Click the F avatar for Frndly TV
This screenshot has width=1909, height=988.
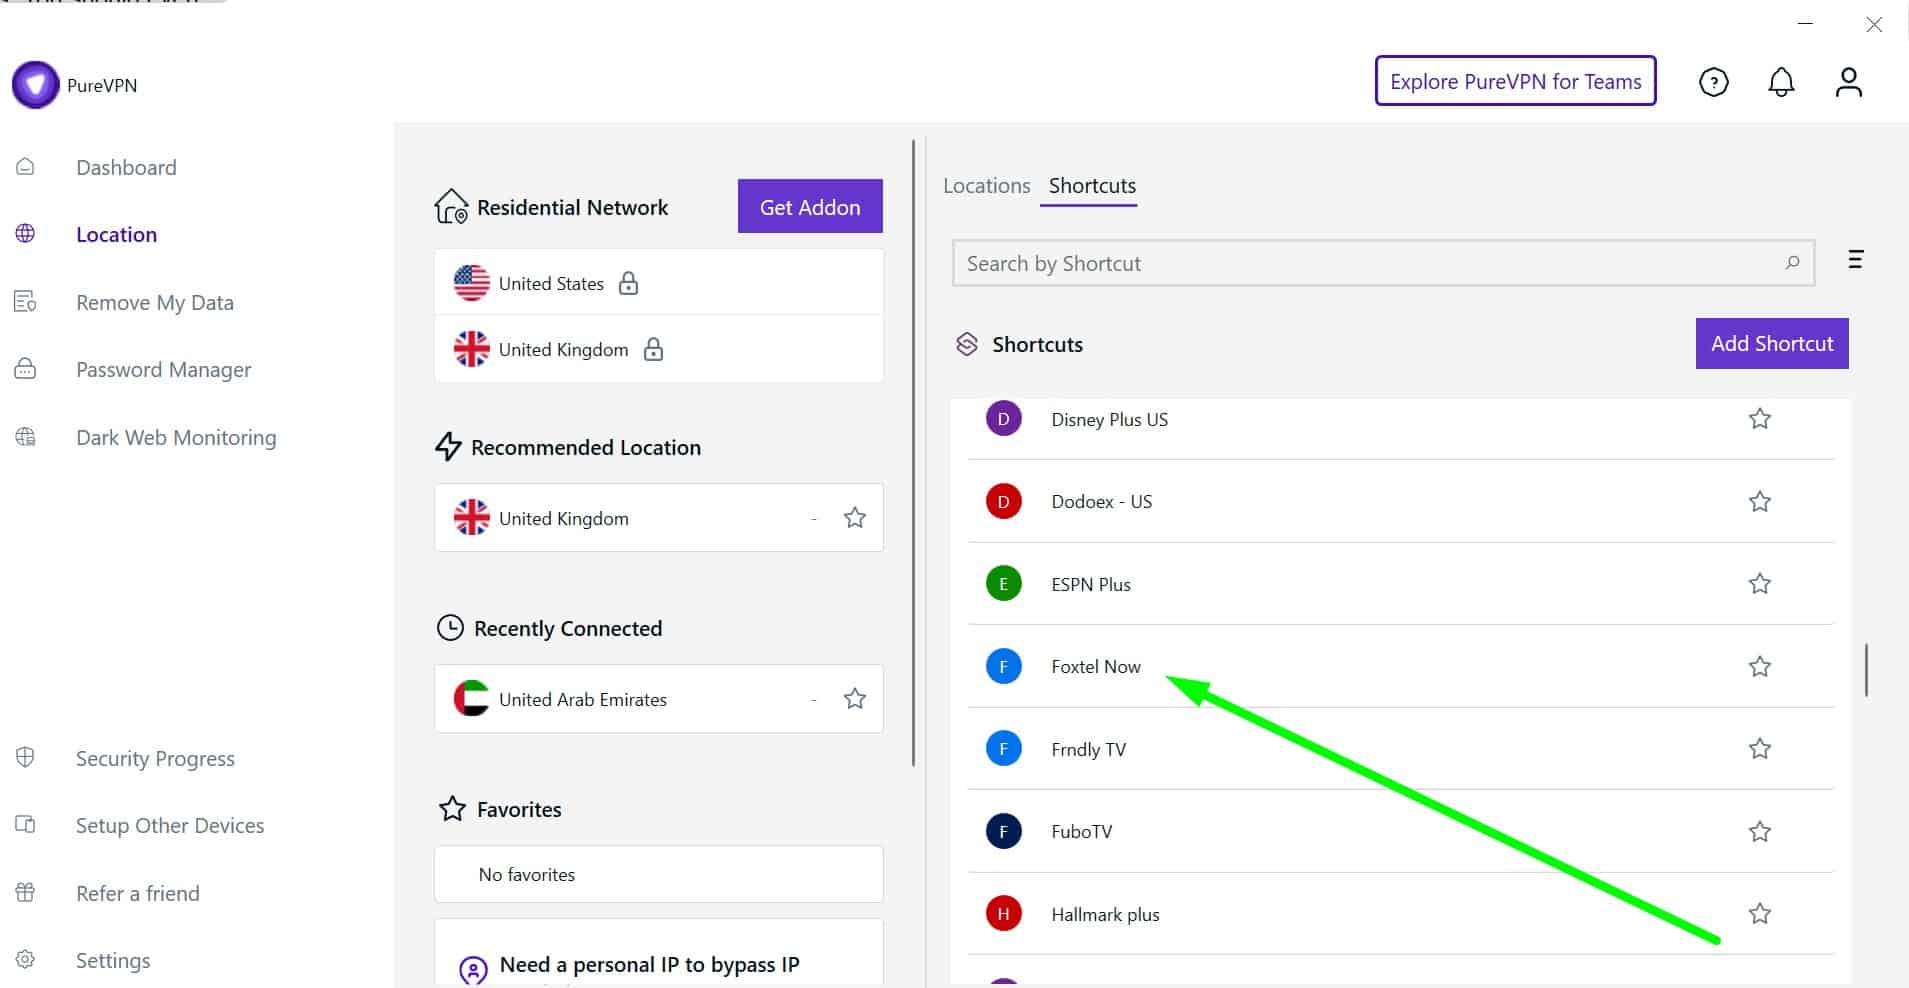point(1003,749)
